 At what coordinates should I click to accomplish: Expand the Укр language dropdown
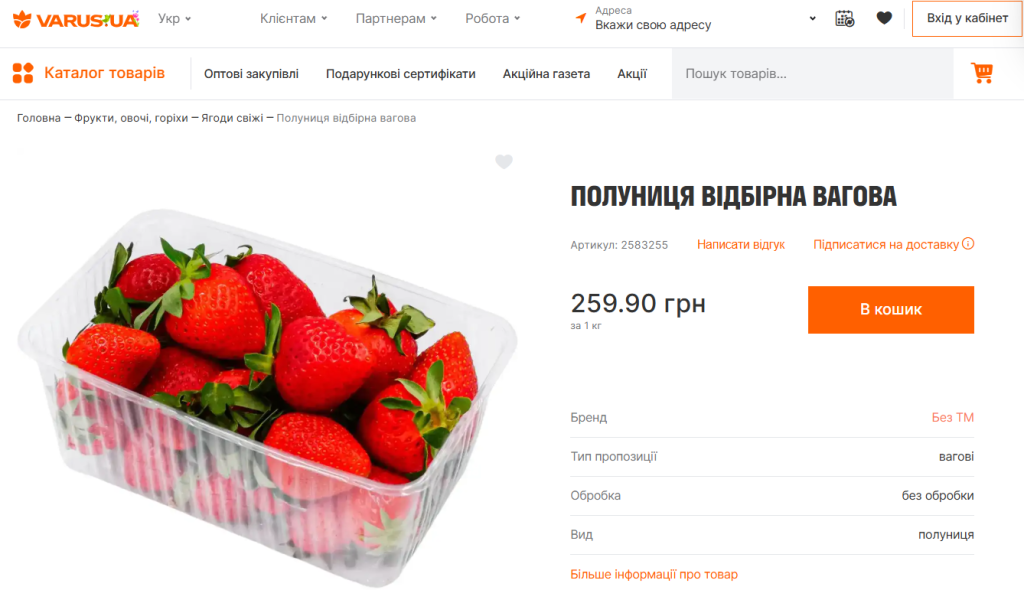[174, 18]
